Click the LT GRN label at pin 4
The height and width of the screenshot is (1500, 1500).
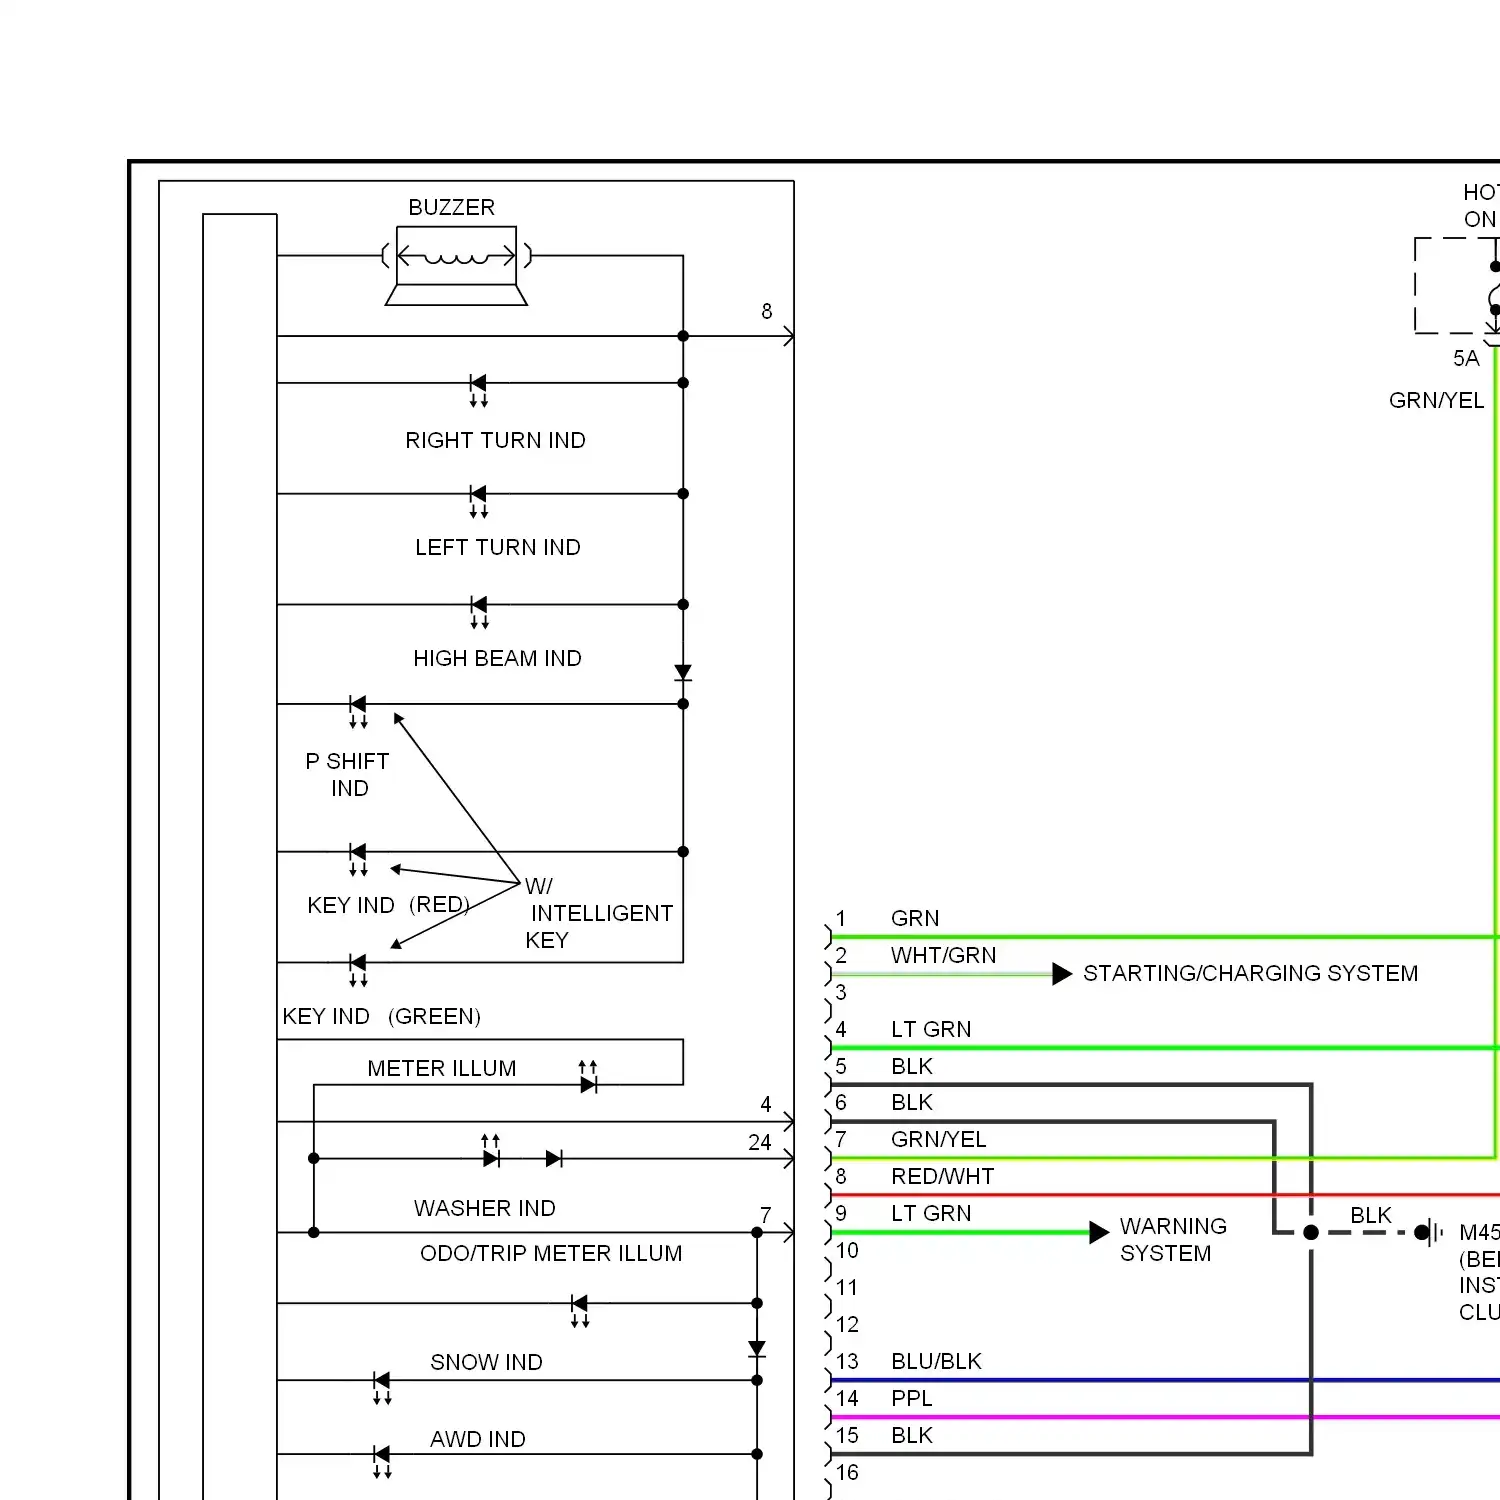click(x=931, y=1029)
